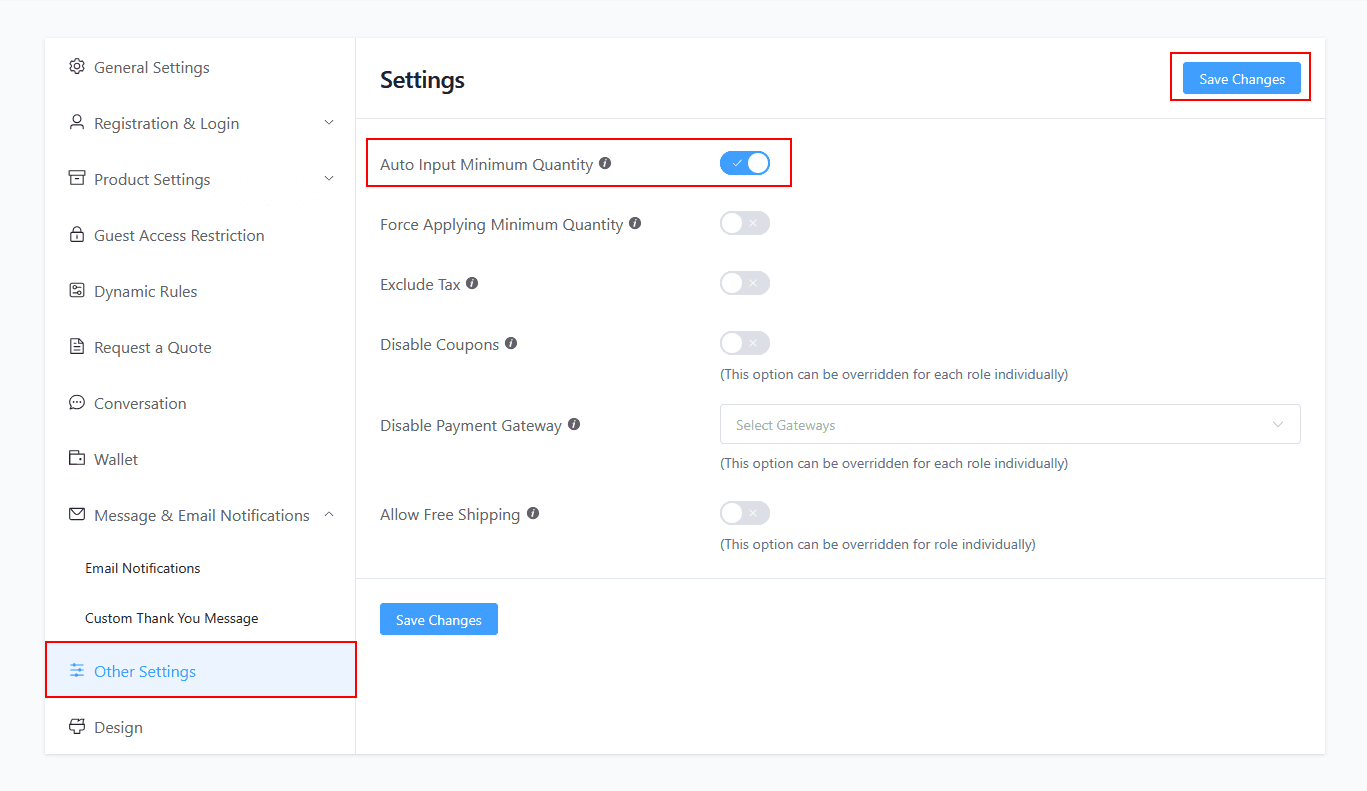Open the Wallet section icon
The width and height of the screenshot is (1367, 791).
(x=77, y=458)
